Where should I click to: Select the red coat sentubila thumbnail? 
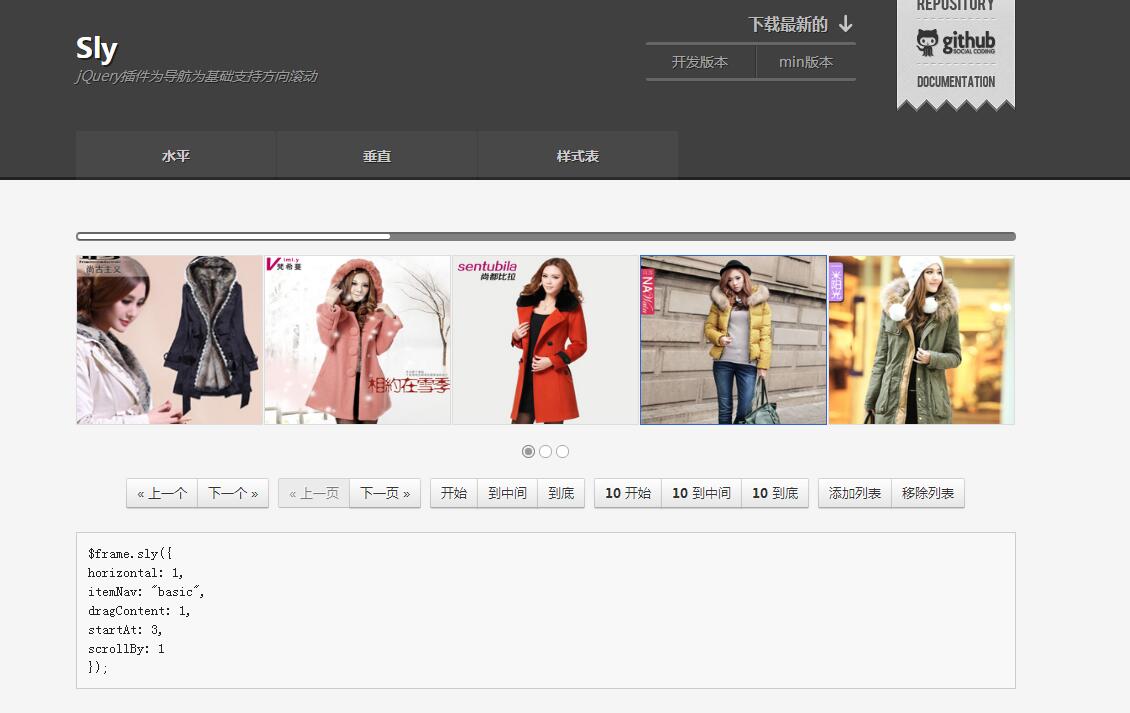tap(545, 340)
